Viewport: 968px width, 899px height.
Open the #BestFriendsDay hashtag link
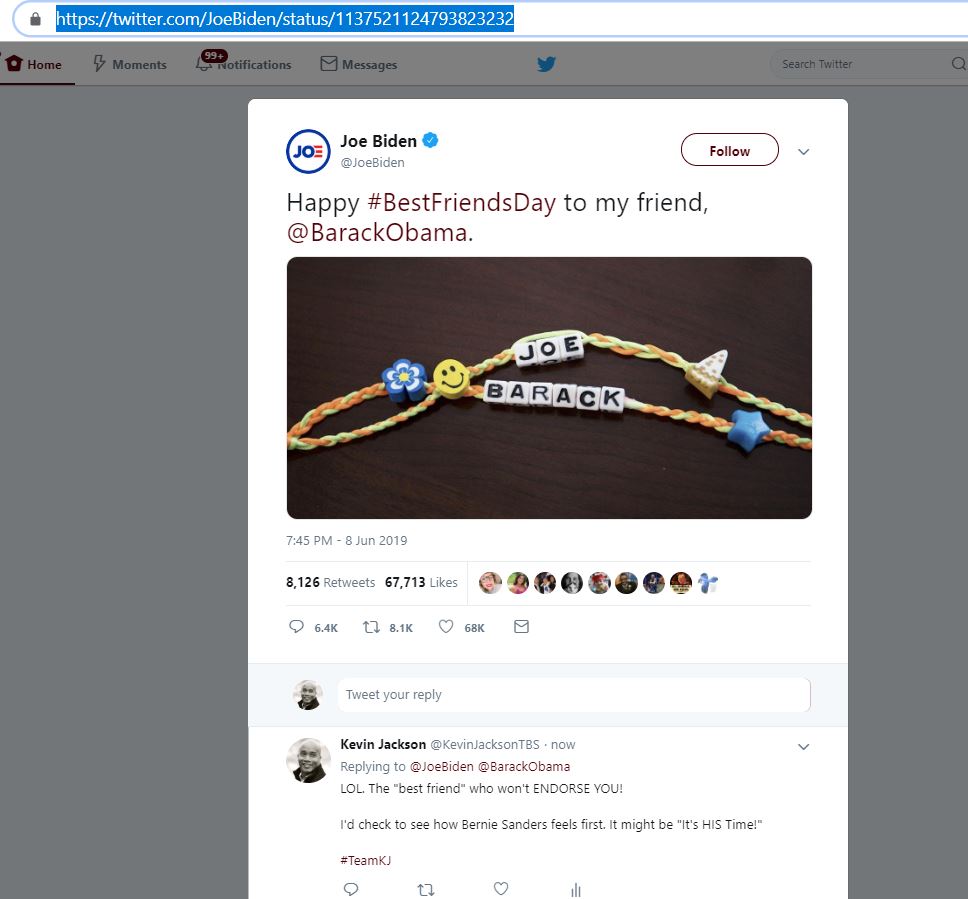pos(461,202)
